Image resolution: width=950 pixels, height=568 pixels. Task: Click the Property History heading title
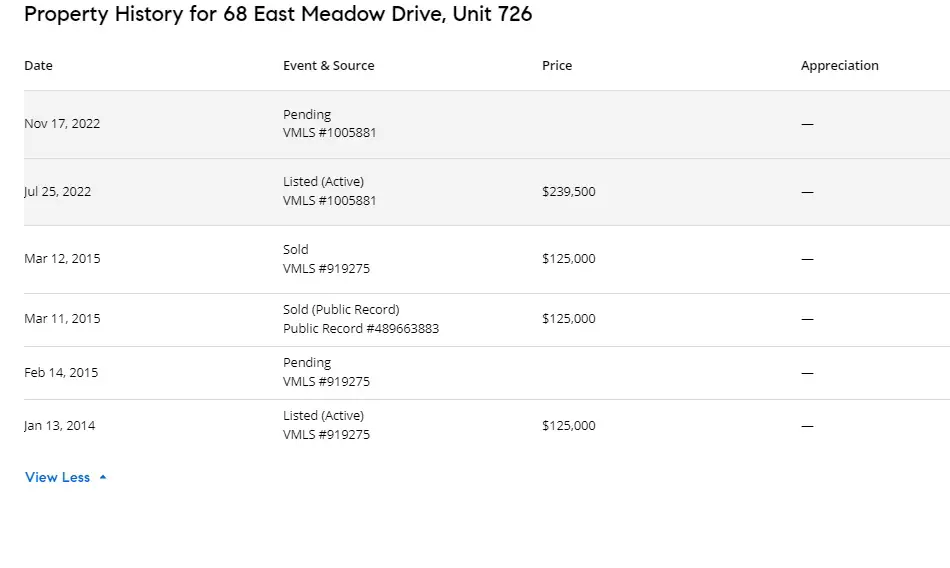[x=278, y=14]
